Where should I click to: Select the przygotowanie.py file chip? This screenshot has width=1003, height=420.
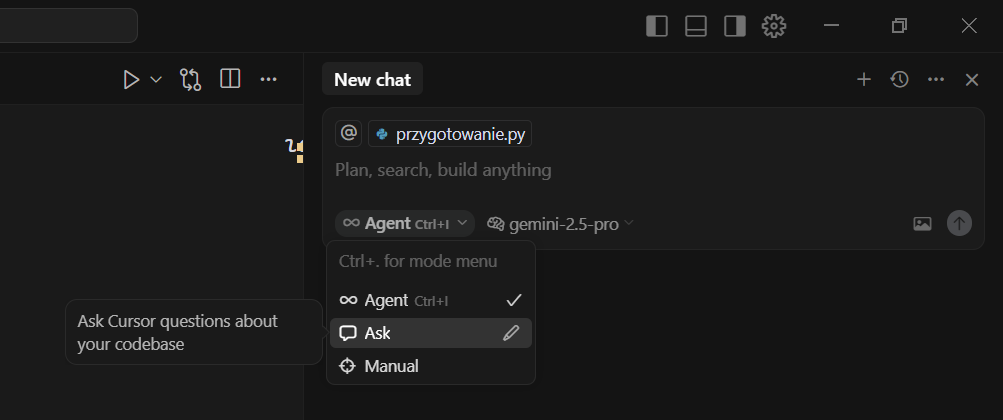[x=450, y=134]
